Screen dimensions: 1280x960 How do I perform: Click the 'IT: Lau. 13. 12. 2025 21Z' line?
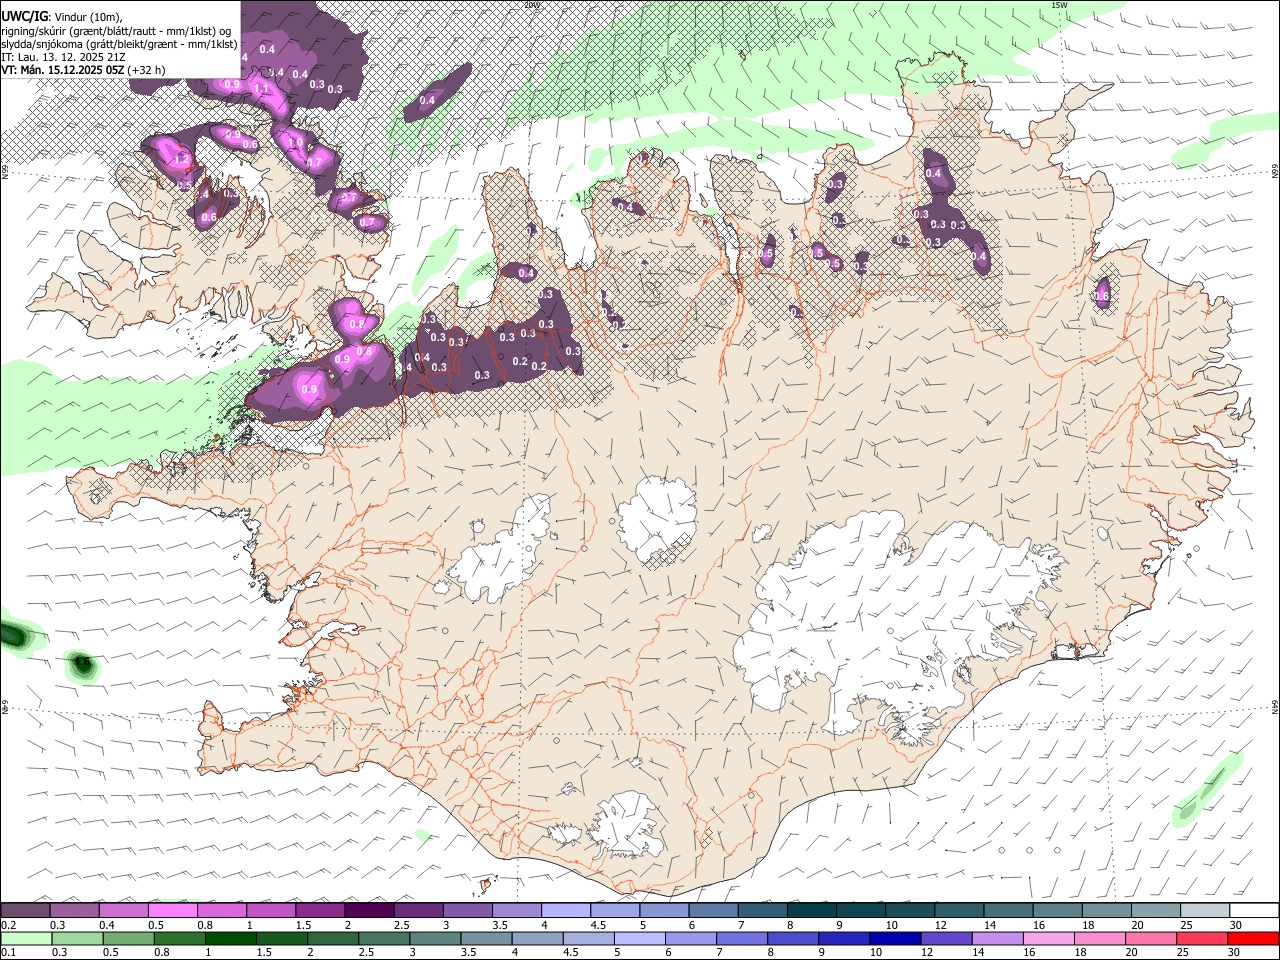pos(63,57)
